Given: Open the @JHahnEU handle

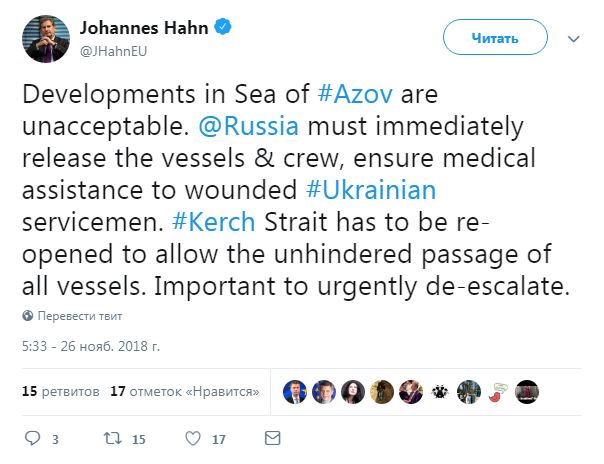Looking at the screenshot, I should 112,49.
